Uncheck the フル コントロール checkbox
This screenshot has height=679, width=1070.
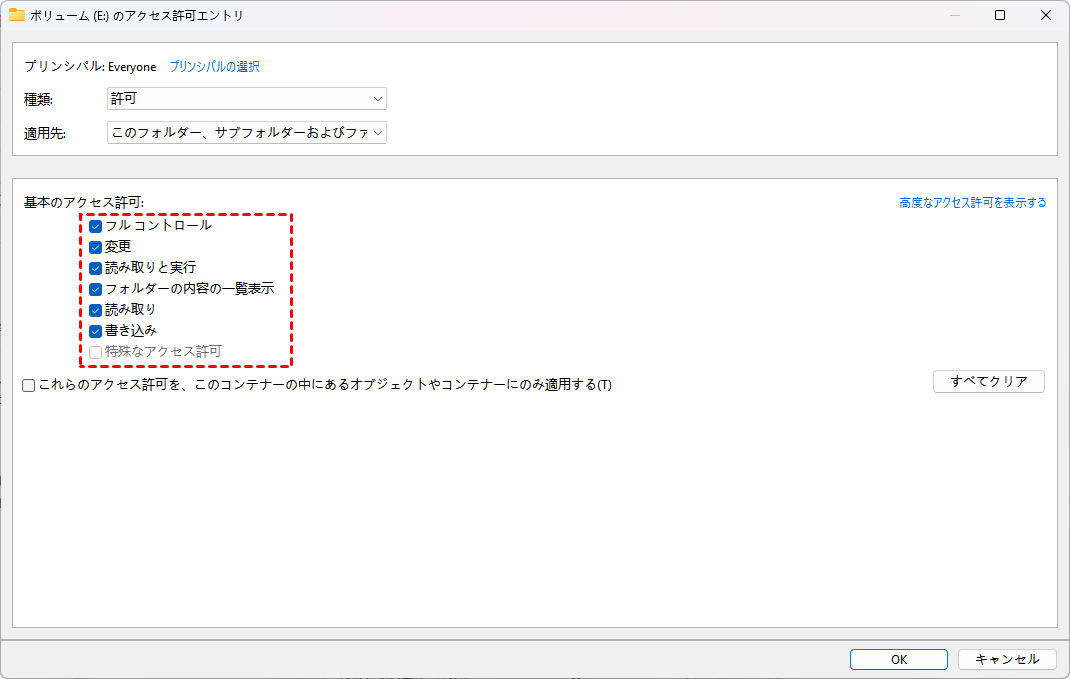point(96,226)
